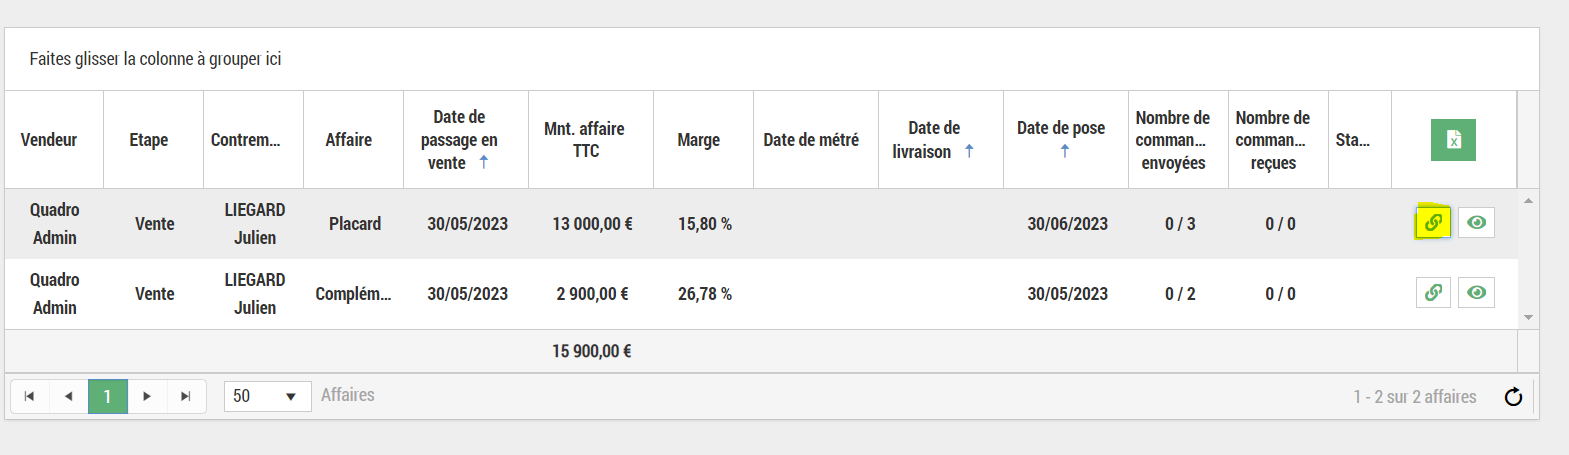Viewport: 1569px width, 455px height.
Task: Jump to last page of results
Action: tap(185, 396)
